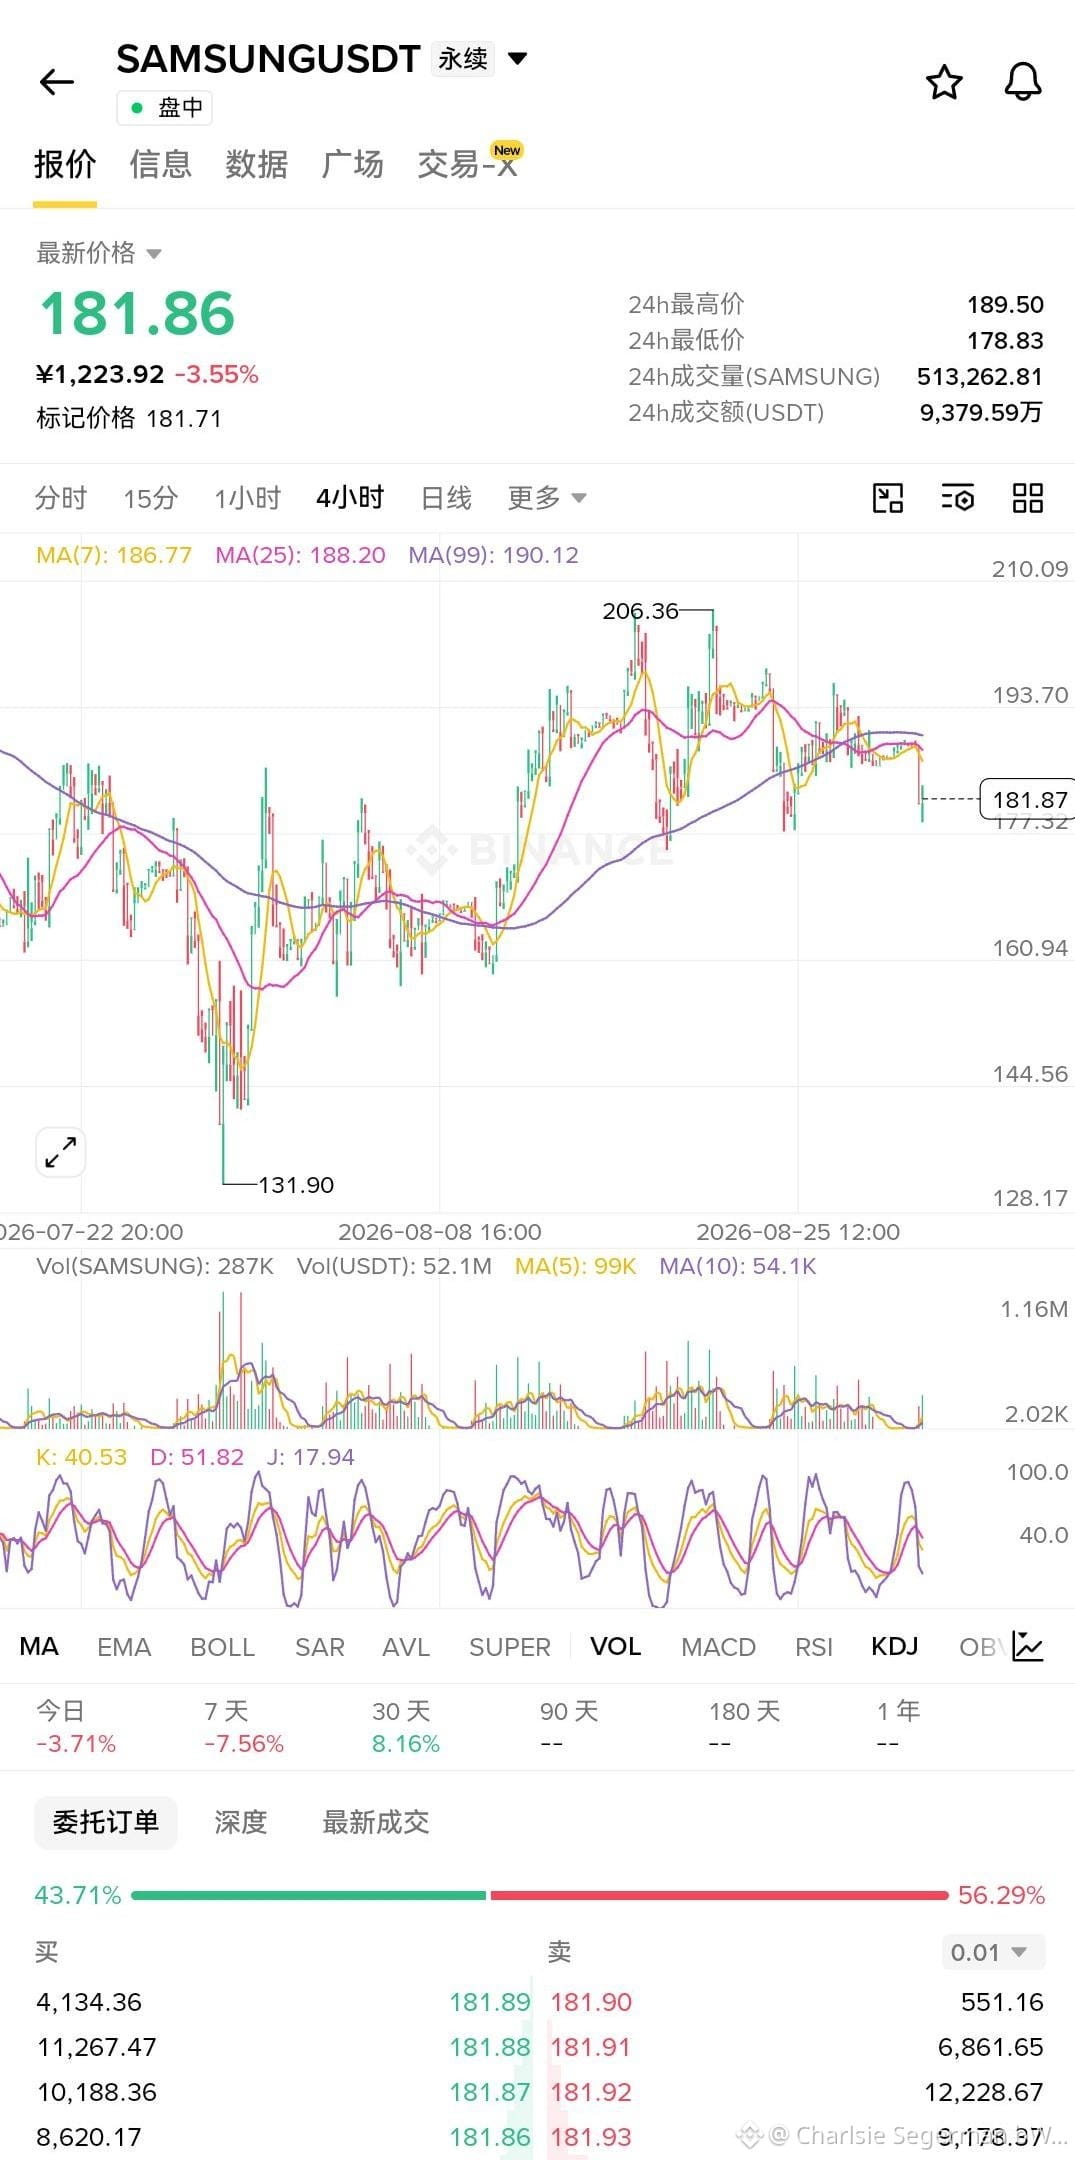The image size is (1075, 2160).
Task: Select ask price 181.92
Action: [x=592, y=2092]
